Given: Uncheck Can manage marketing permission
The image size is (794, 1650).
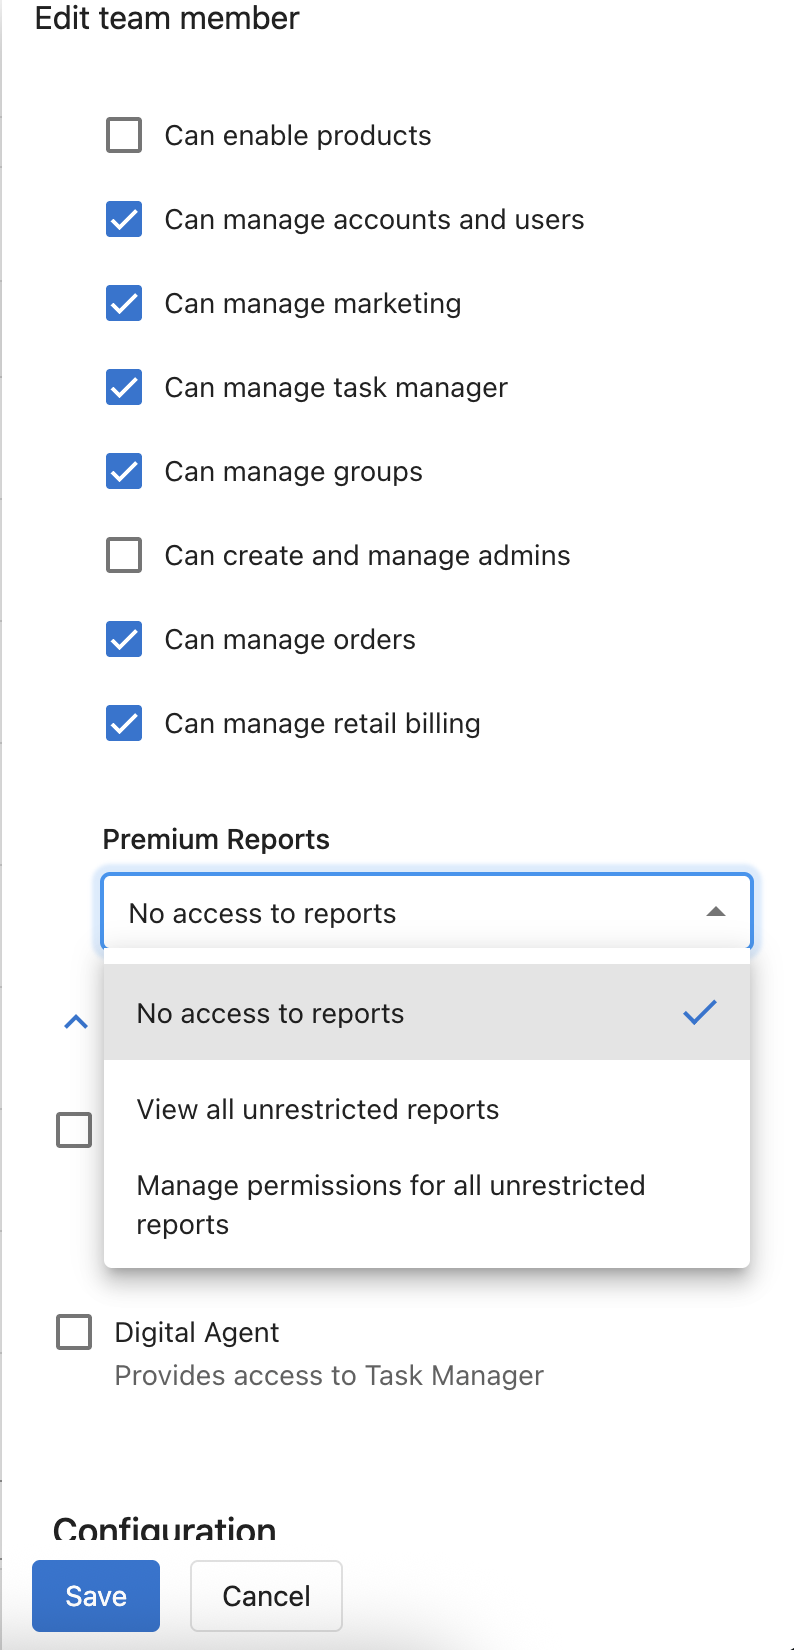Looking at the screenshot, I should [124, 303].
